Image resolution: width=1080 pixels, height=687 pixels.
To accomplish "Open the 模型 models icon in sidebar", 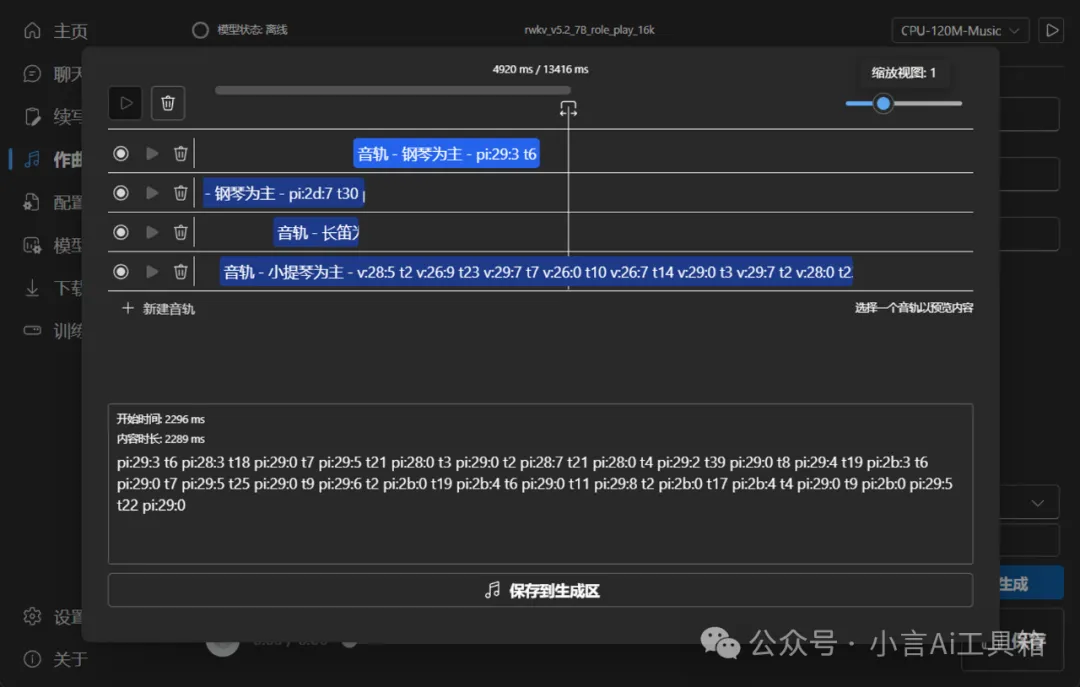I will click(x=32, y=245).
